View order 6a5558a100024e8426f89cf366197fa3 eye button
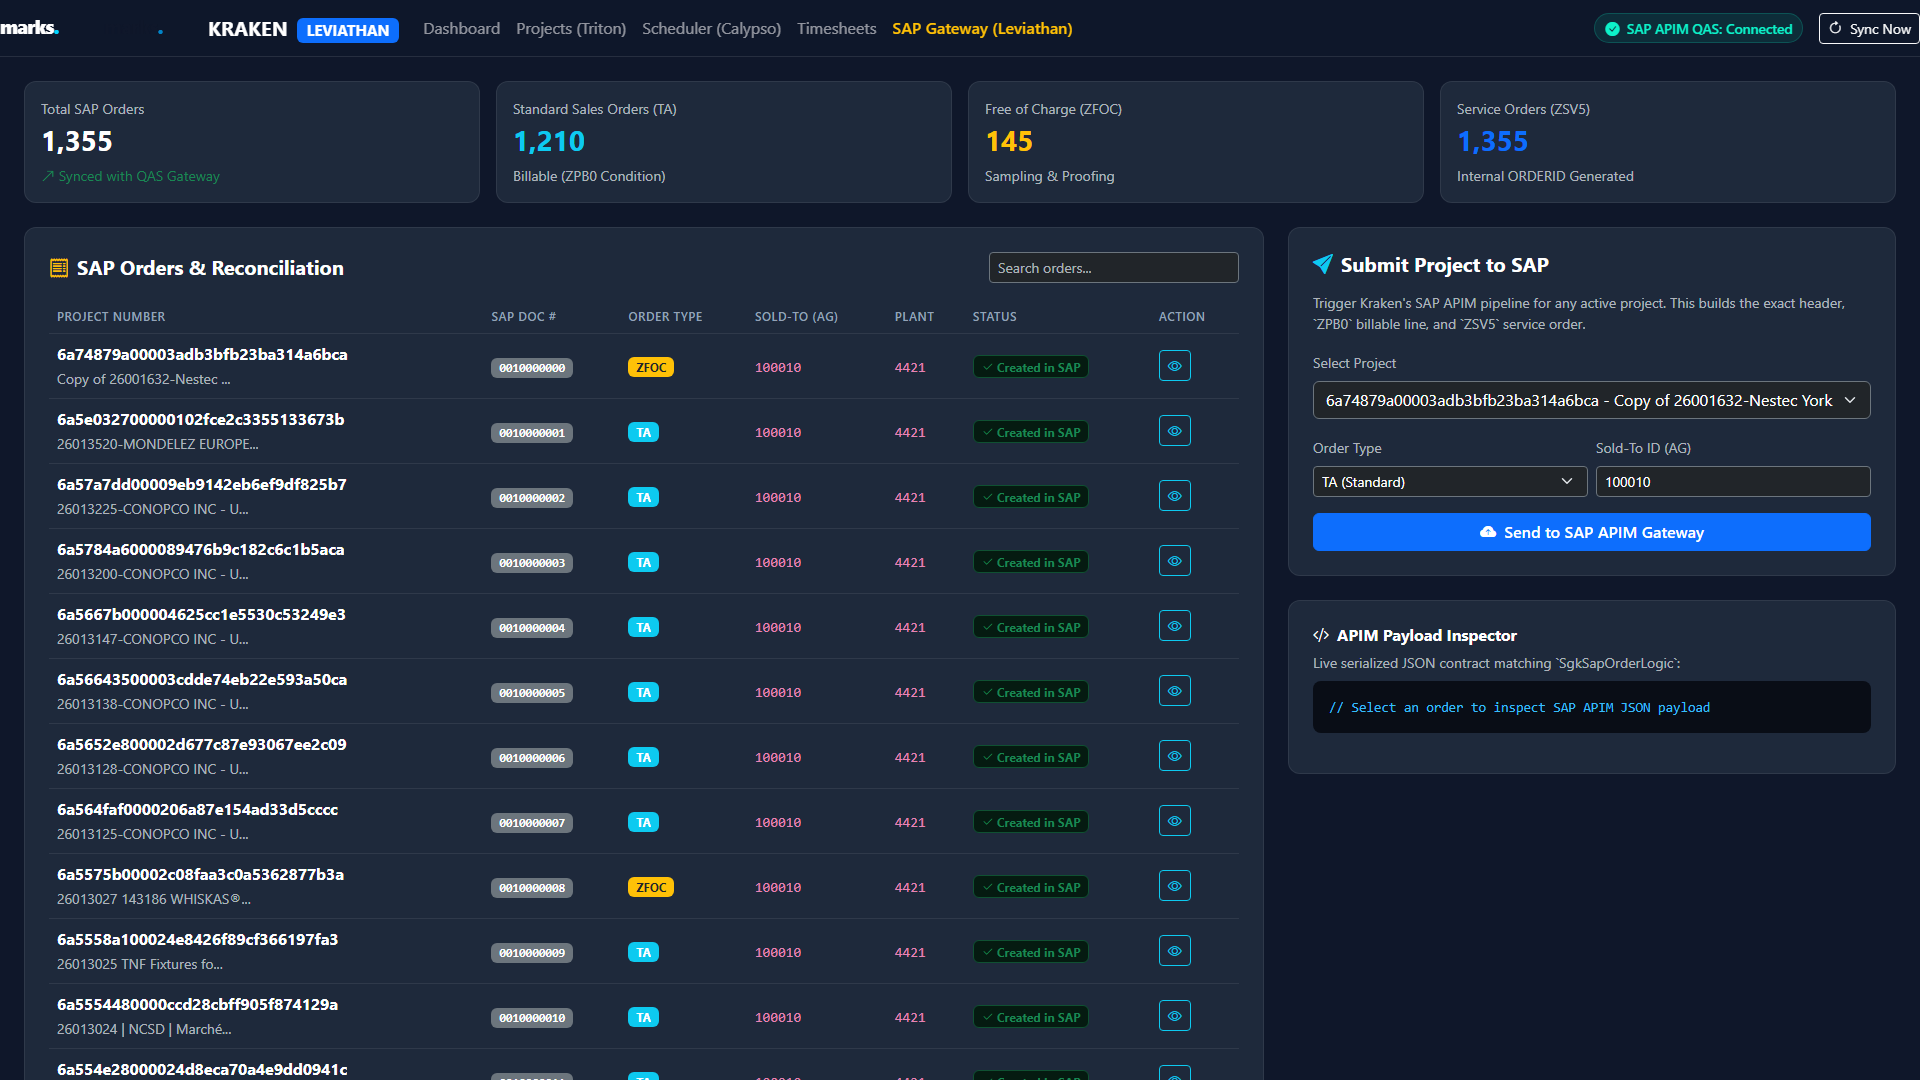The height and width of the screenshot is (1080, 1920). [x=1174, y=951]
